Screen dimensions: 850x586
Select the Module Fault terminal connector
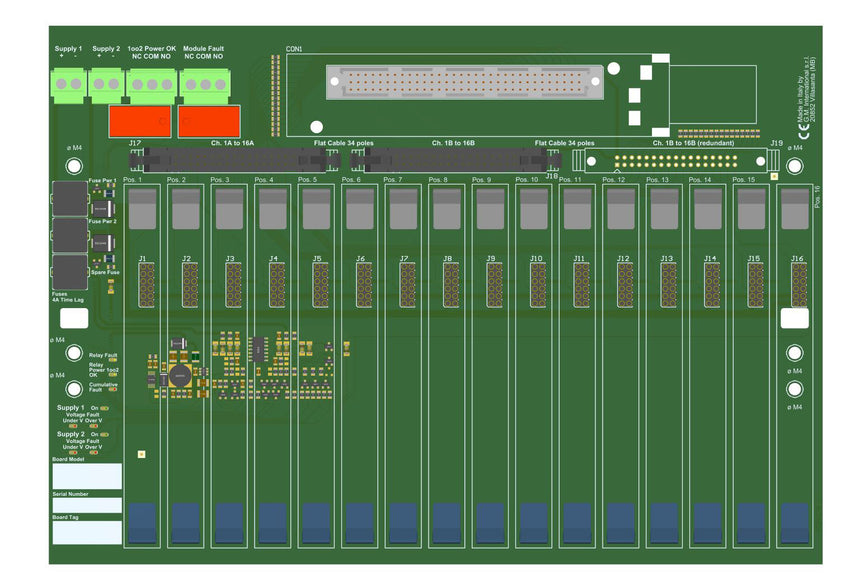pos(203,85)
